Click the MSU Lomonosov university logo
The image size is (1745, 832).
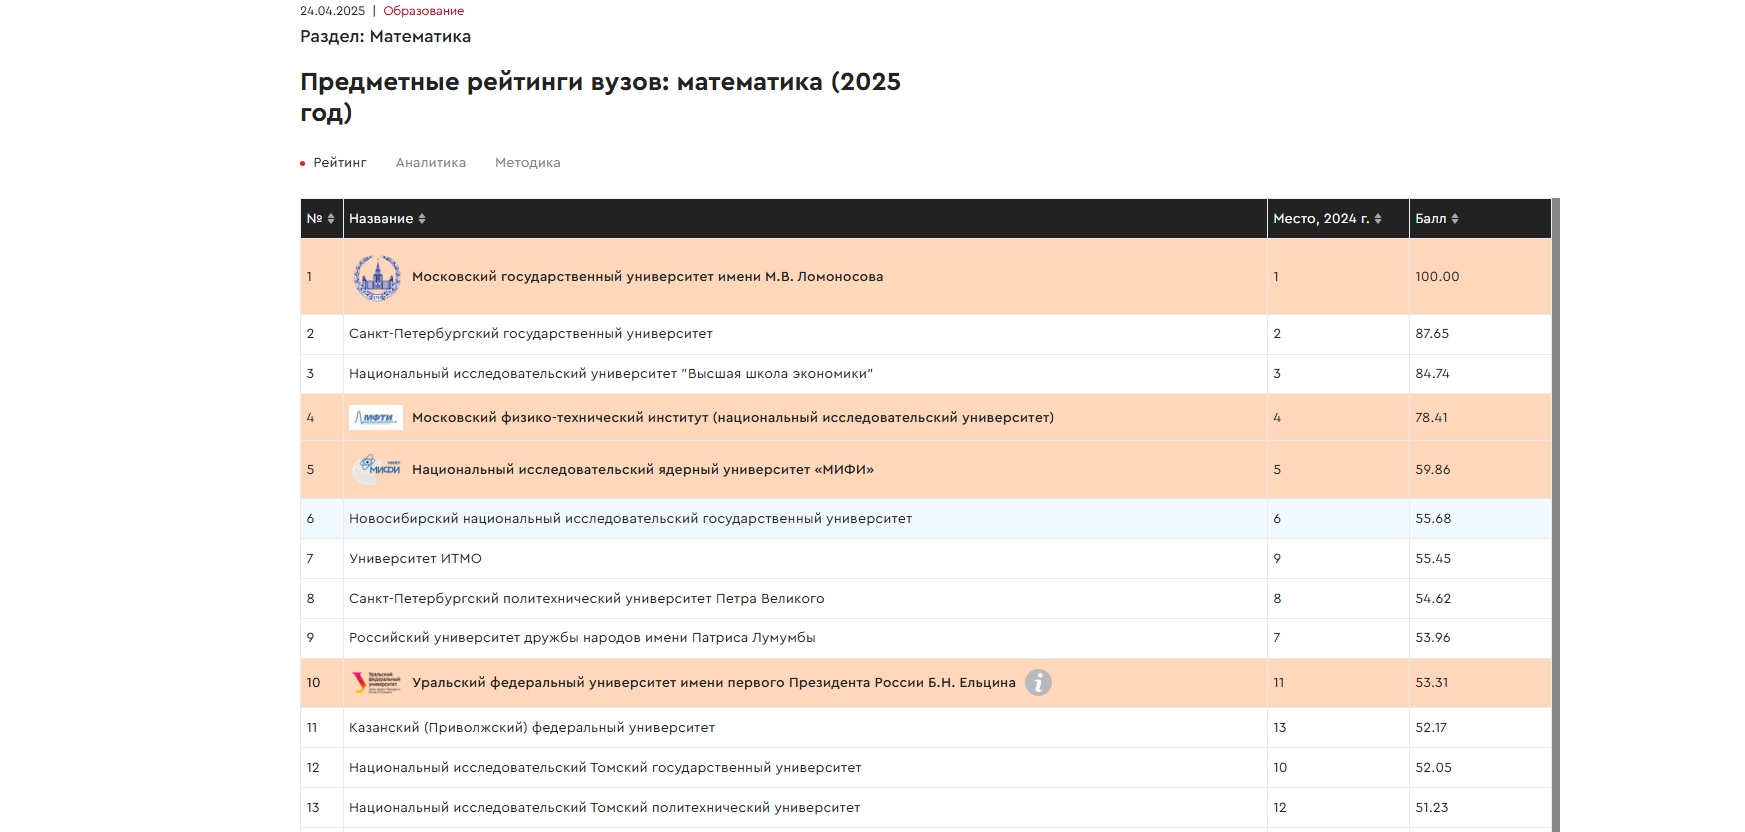(376, 277)
